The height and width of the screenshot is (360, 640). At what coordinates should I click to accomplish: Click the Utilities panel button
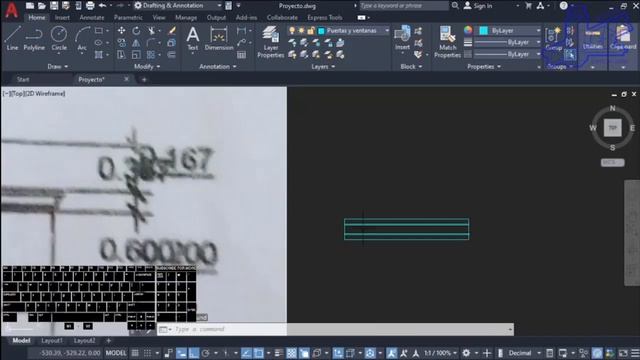click(593, 40)
